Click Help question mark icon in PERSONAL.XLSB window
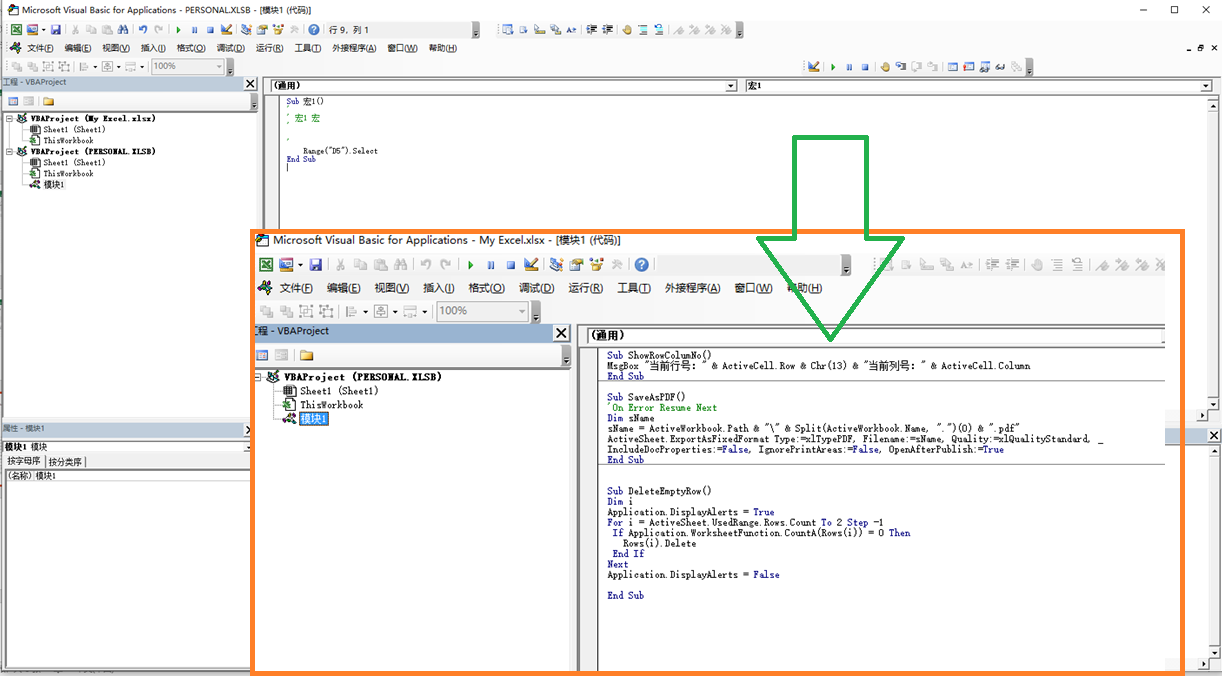 pos(313,30)
